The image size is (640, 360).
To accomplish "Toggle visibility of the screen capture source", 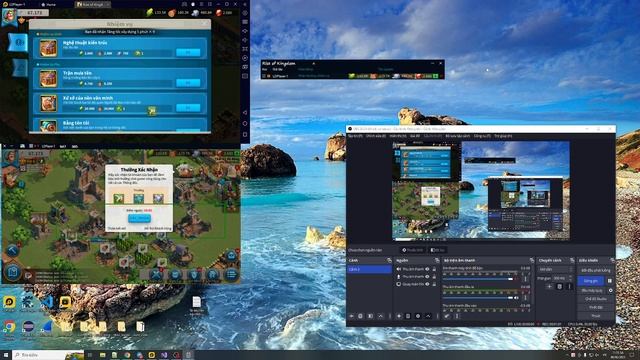I will [x=427, y=284].
